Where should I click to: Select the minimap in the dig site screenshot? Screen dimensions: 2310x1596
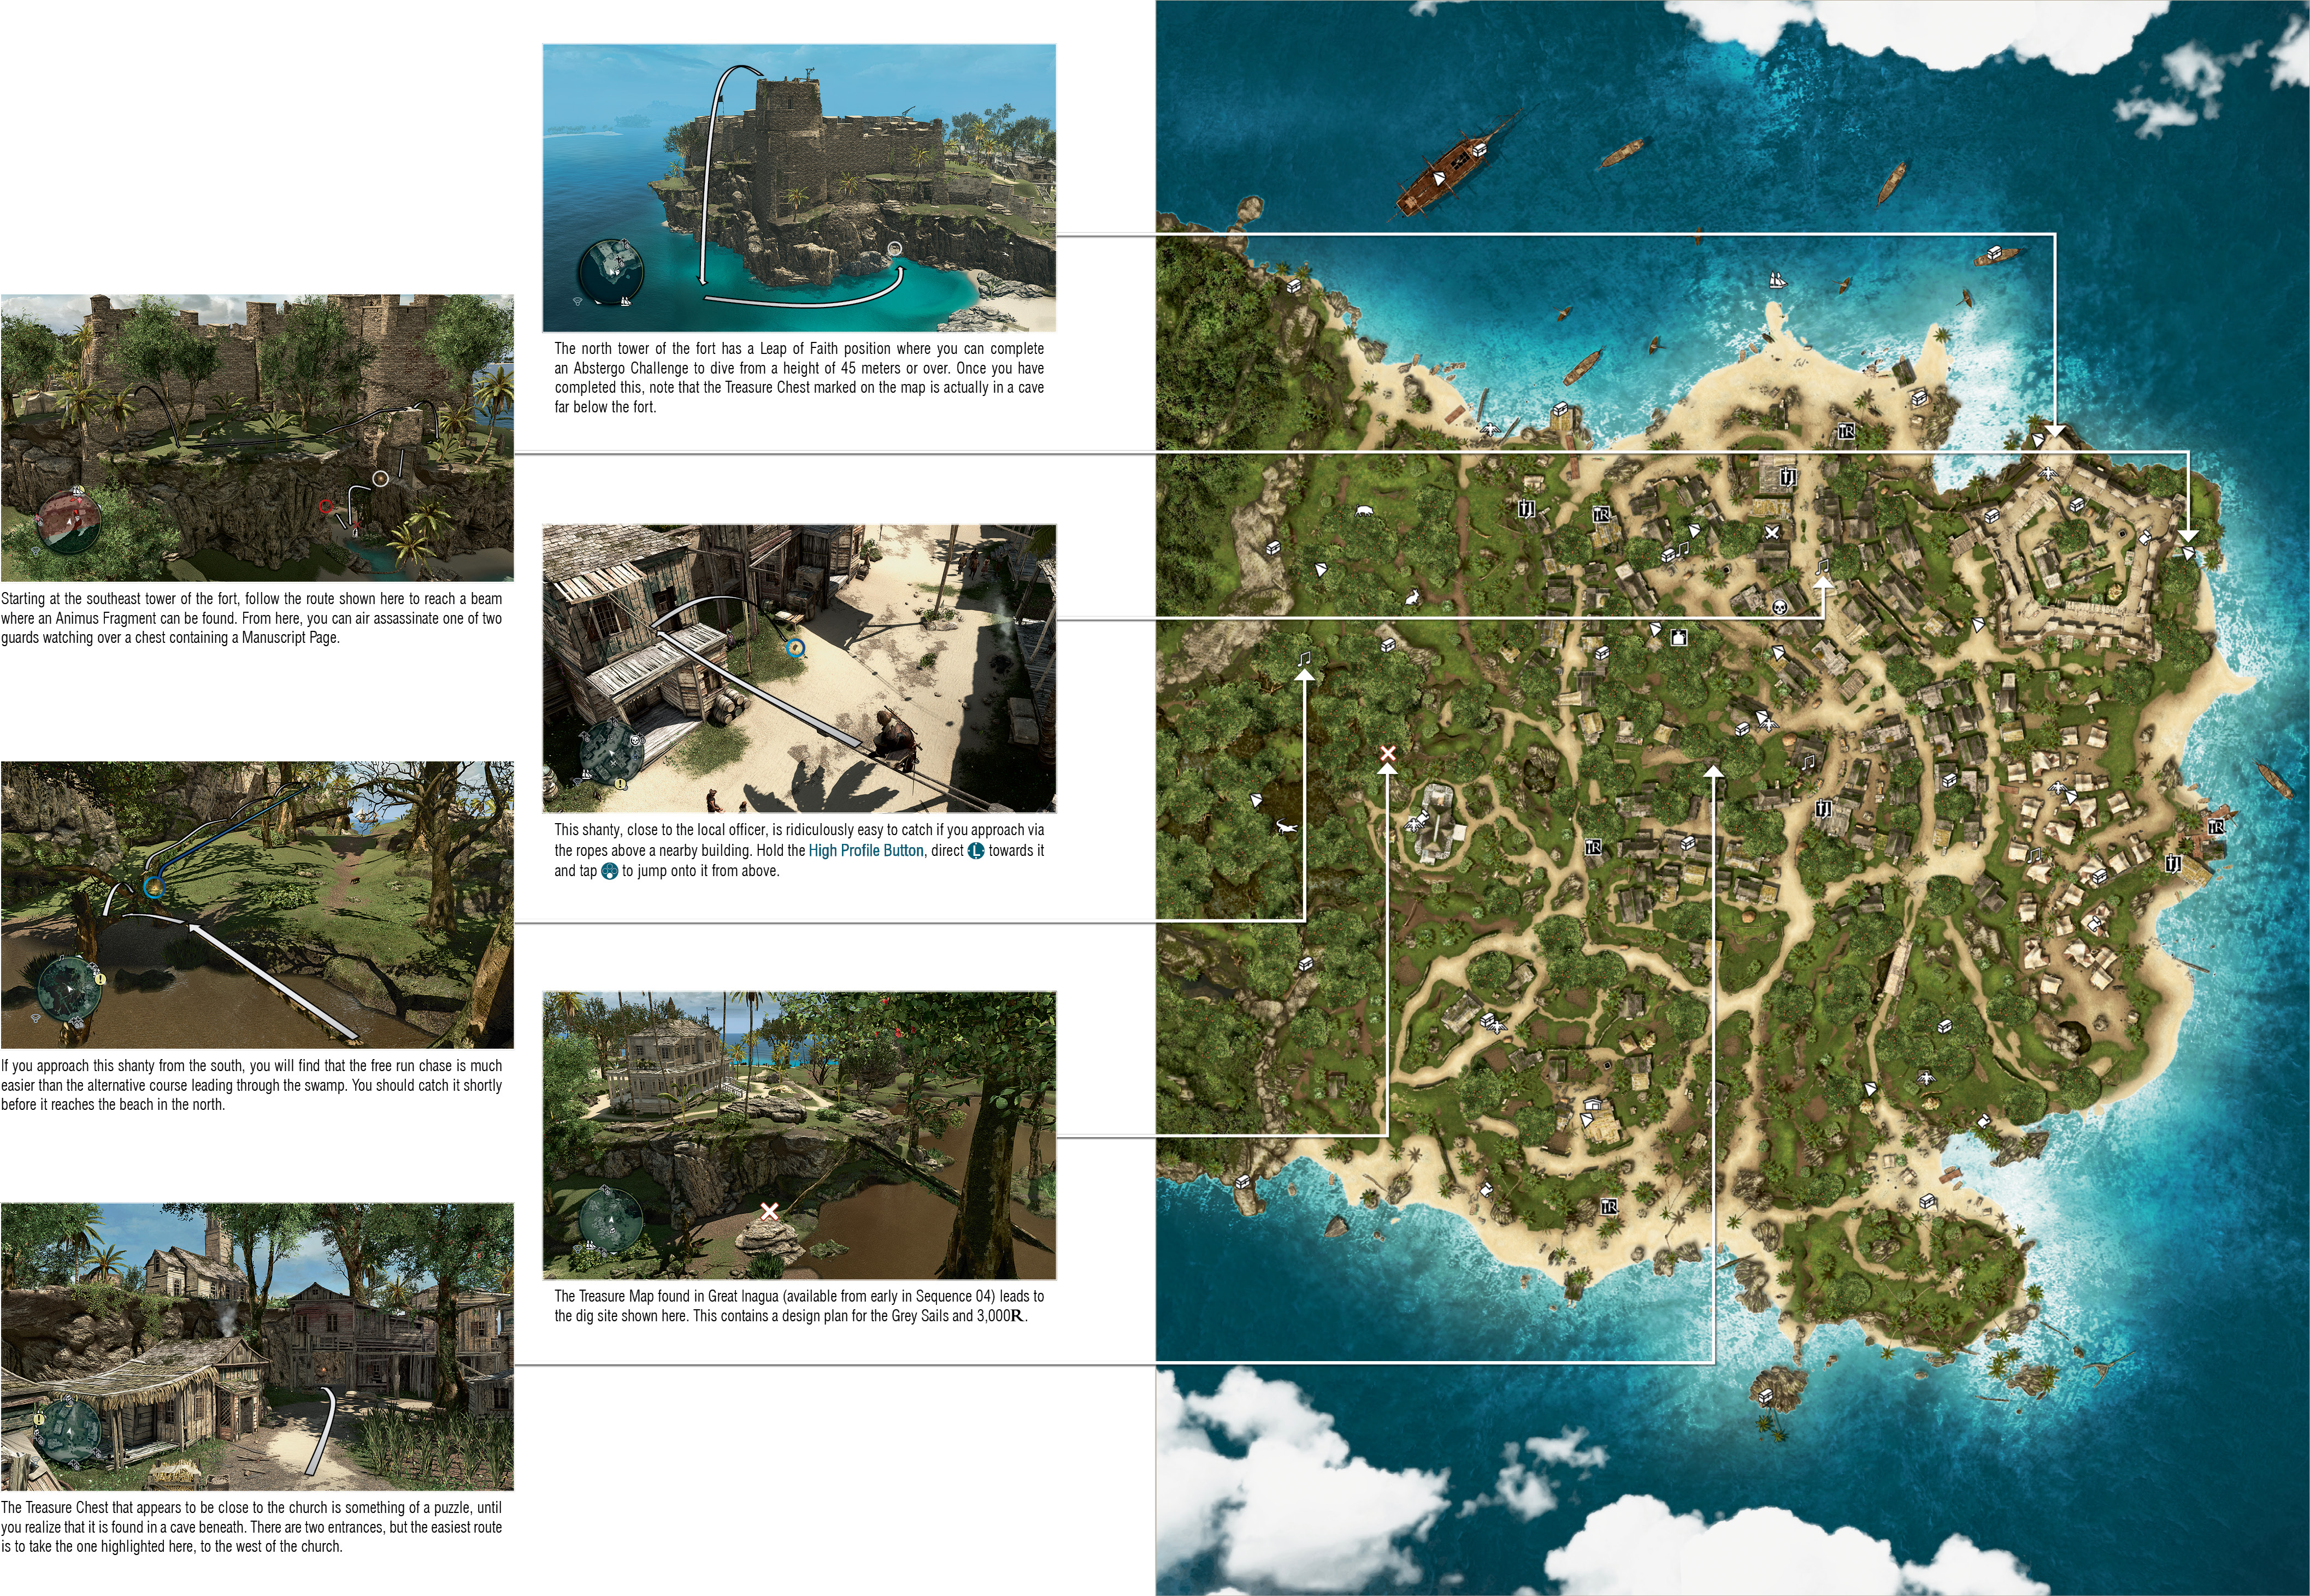pyautogui.click(x=611, y=1219)
